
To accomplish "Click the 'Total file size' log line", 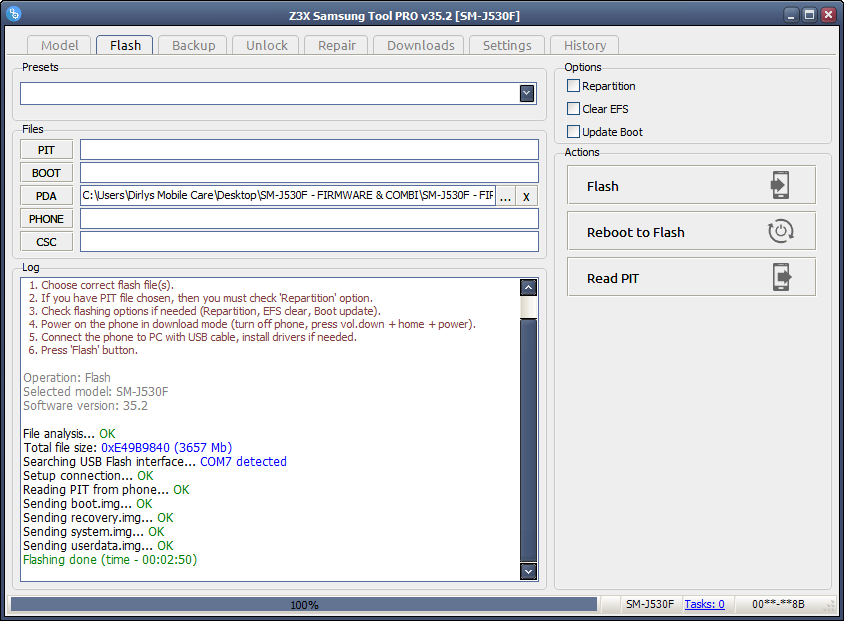I will 128,448.
